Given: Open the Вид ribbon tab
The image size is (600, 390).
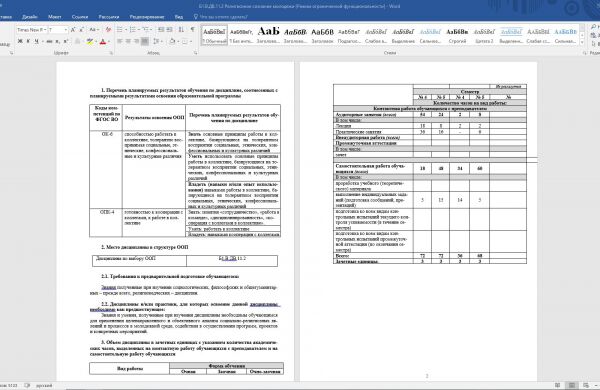Looking at the screenshot, I should click(179, 17).
